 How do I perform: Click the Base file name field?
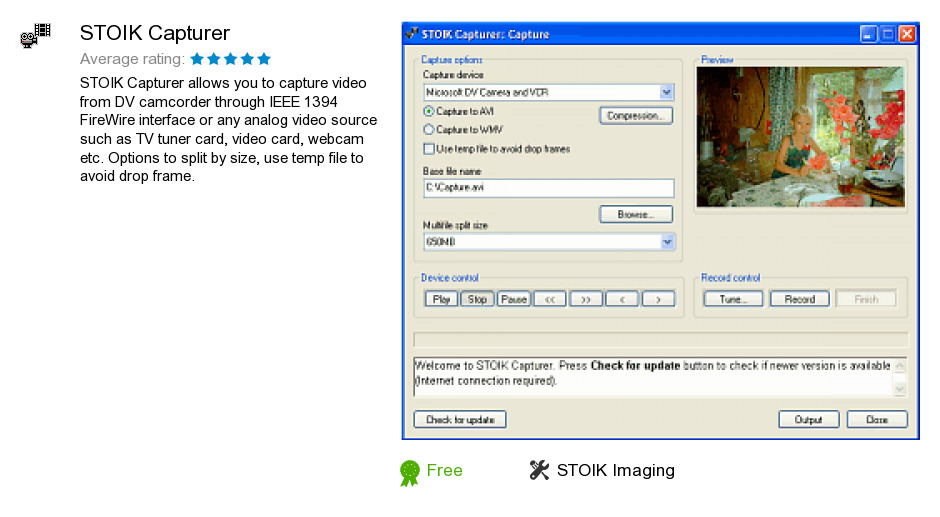point(549,188)
